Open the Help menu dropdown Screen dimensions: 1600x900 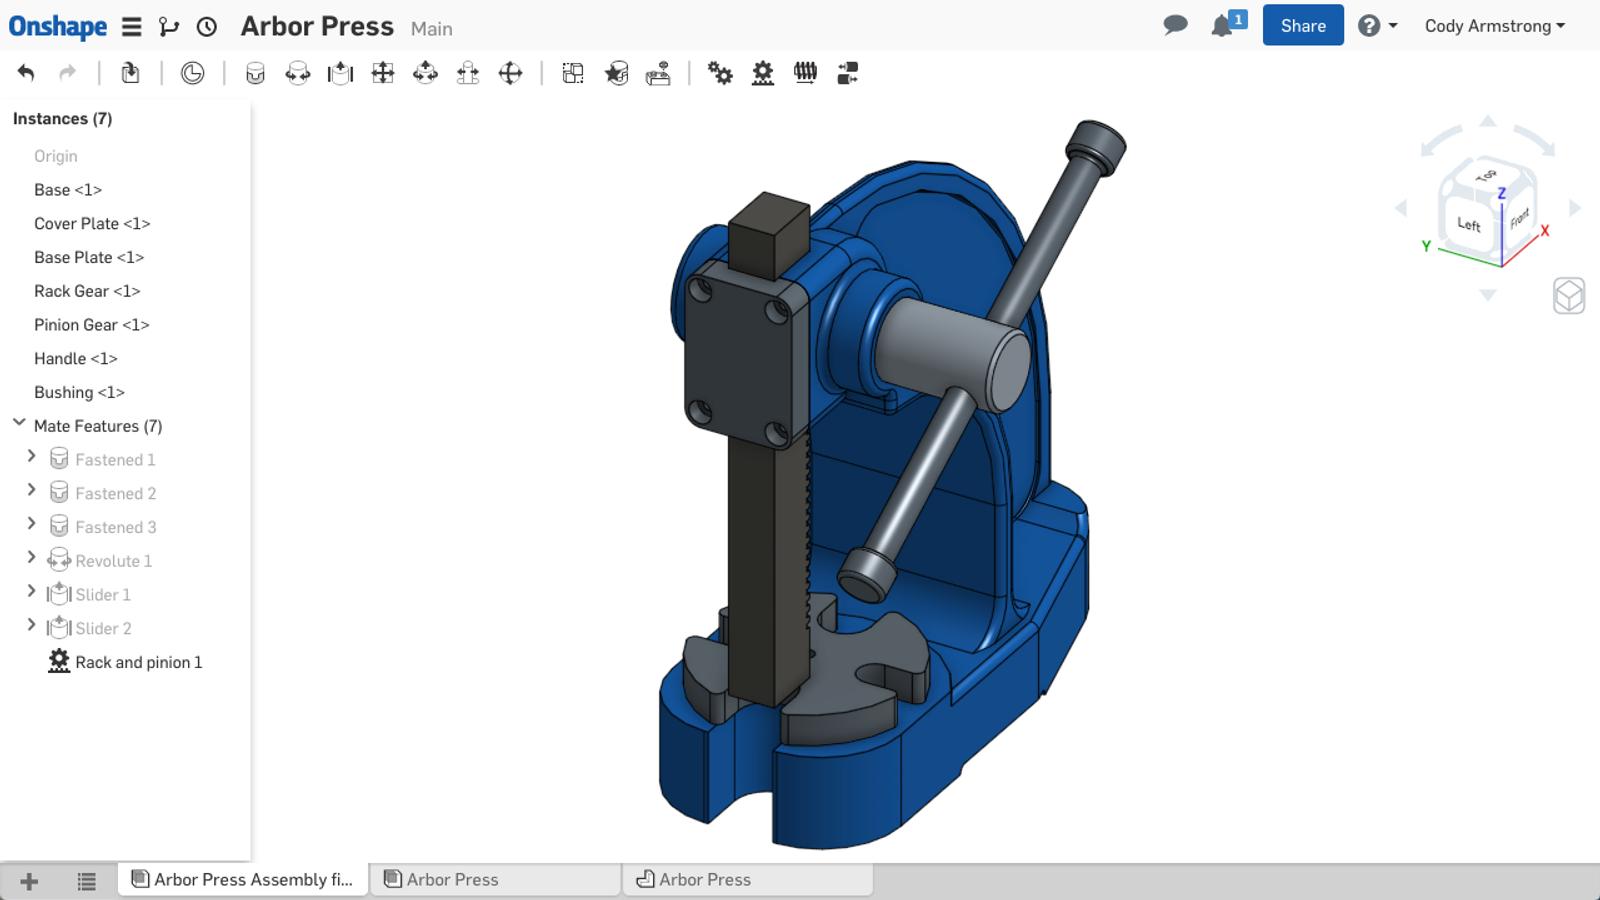pos(1377,26)
